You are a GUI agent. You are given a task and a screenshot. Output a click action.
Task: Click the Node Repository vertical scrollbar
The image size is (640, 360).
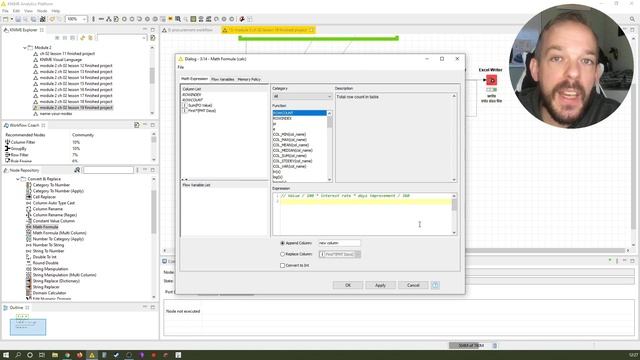click(154, 238)
